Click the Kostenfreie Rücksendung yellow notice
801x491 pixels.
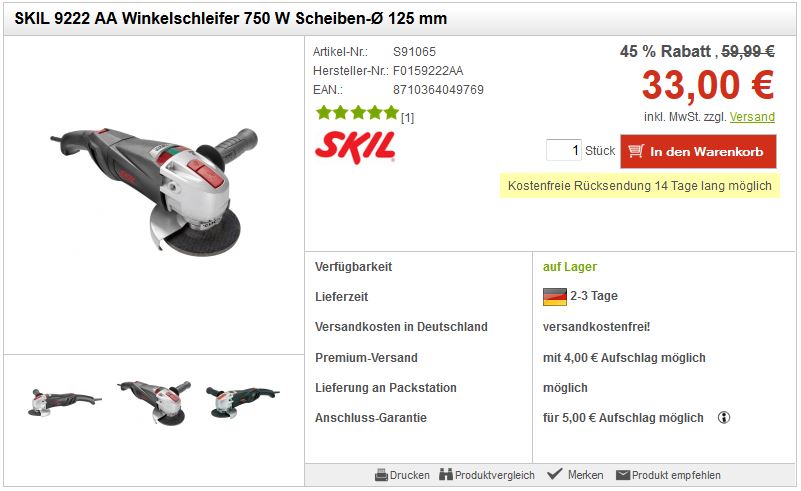[x=640, y=185]
